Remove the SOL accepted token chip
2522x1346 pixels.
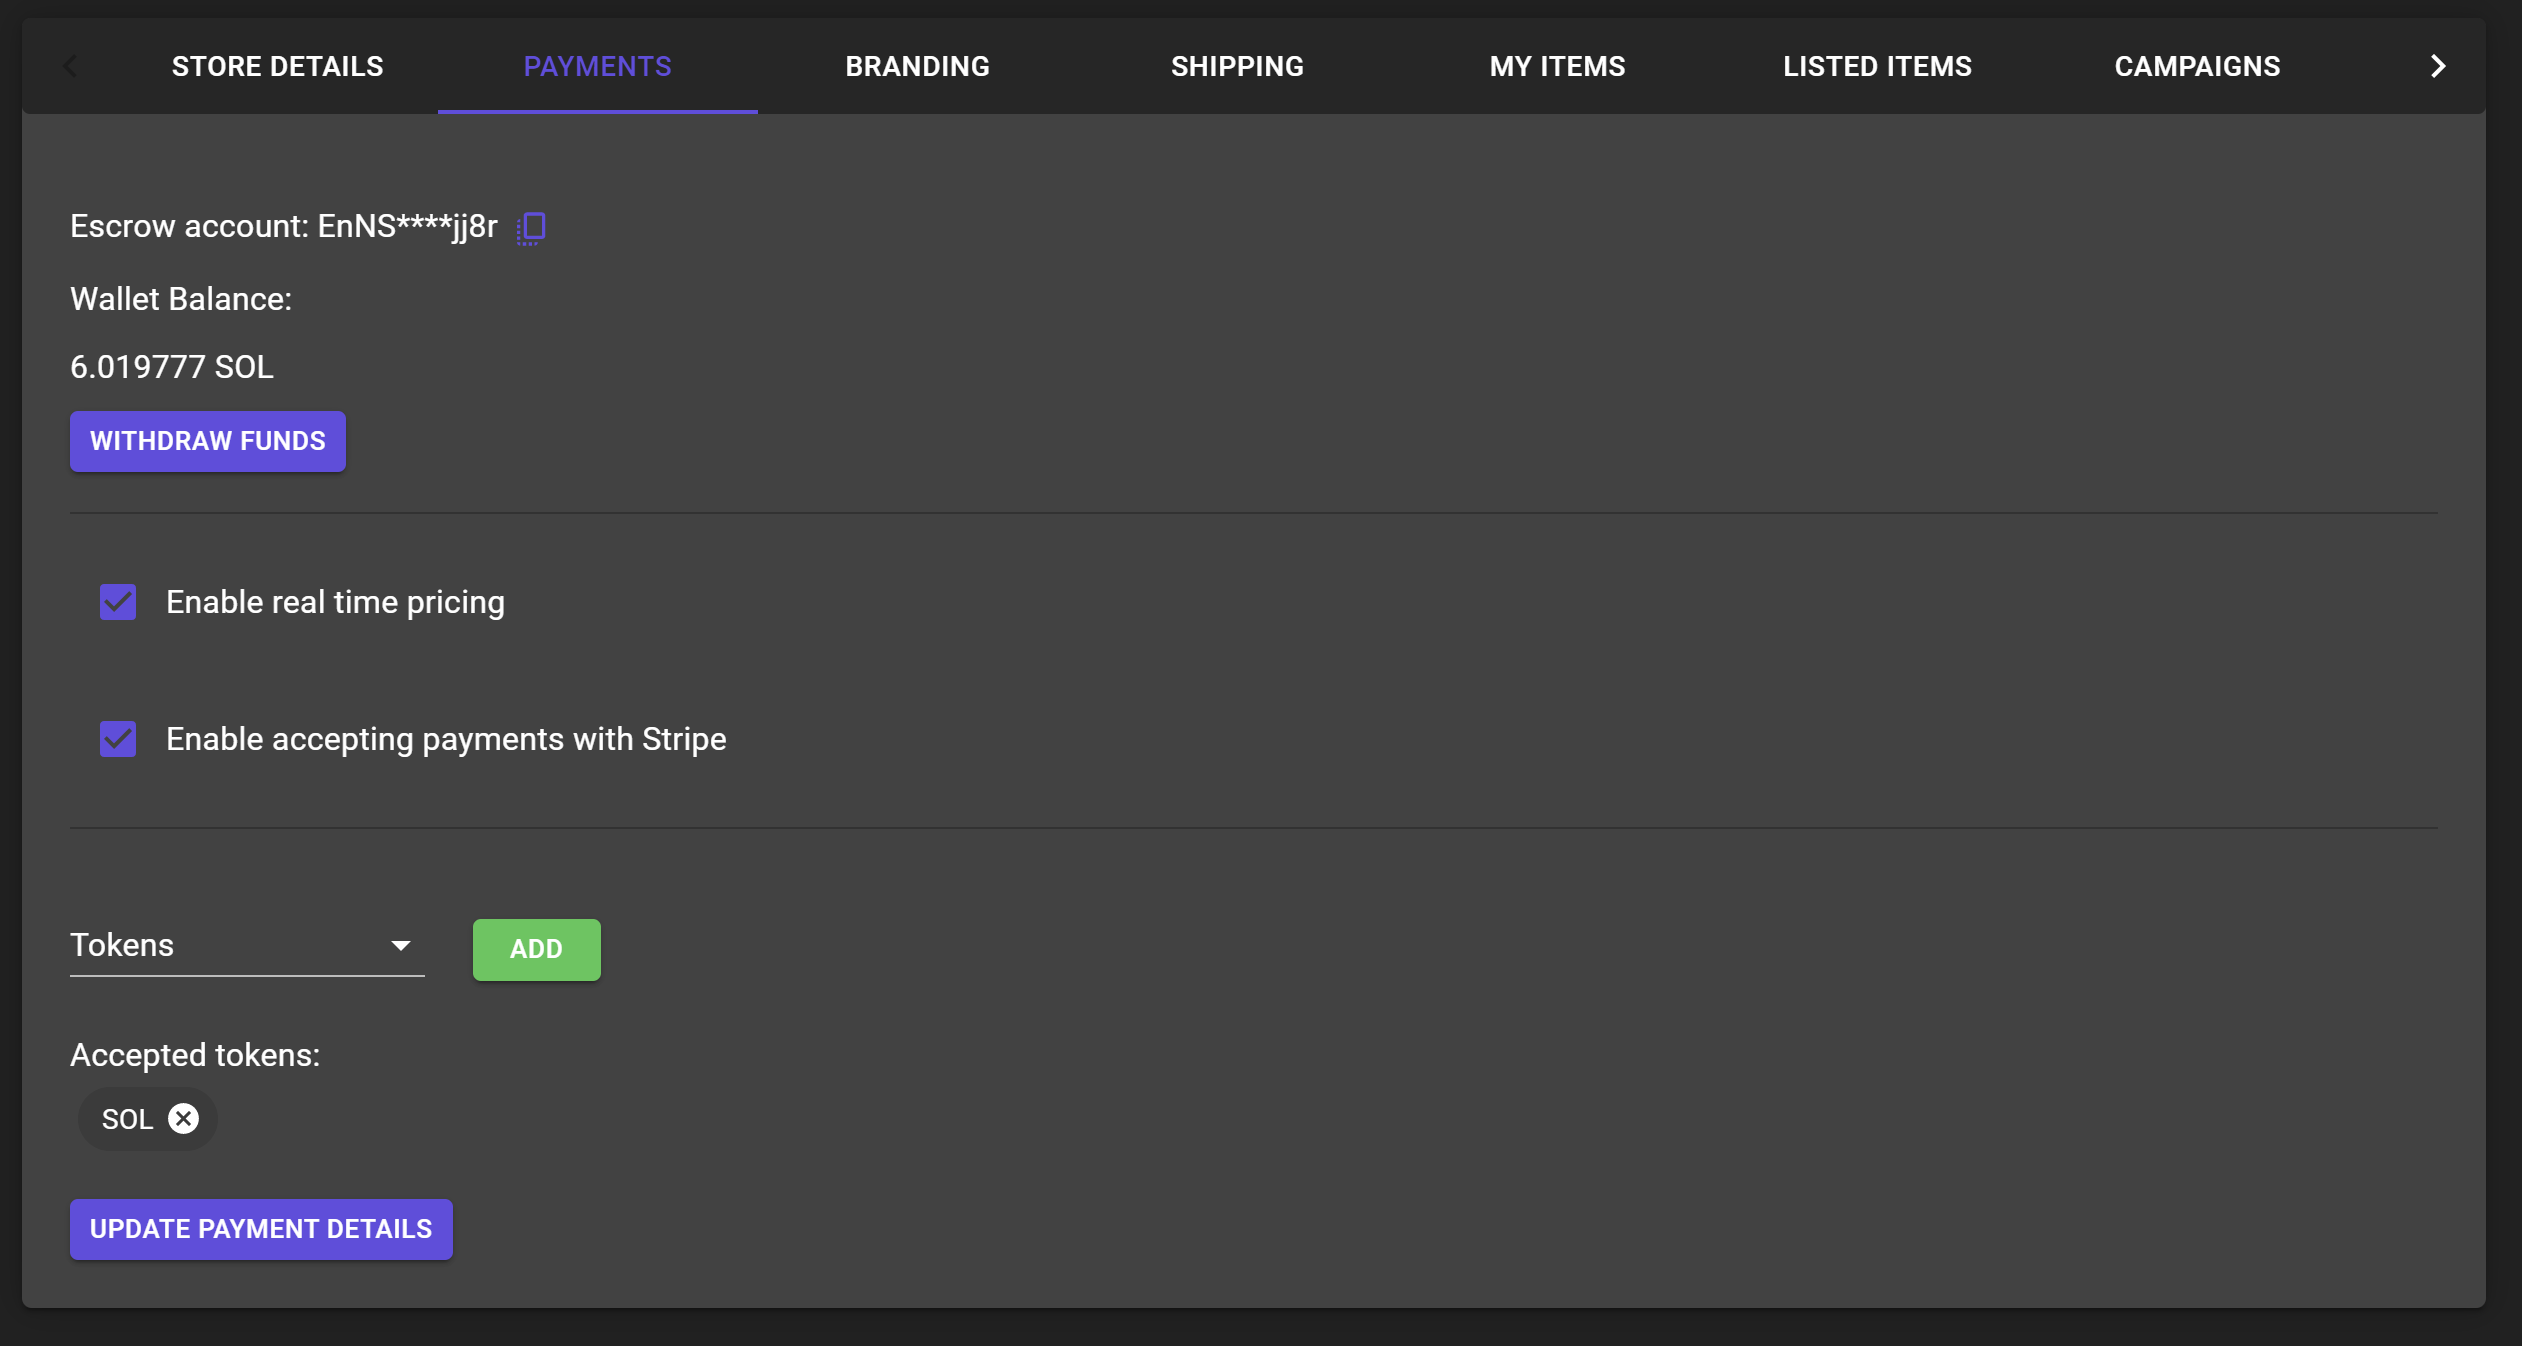(183, 1118)
